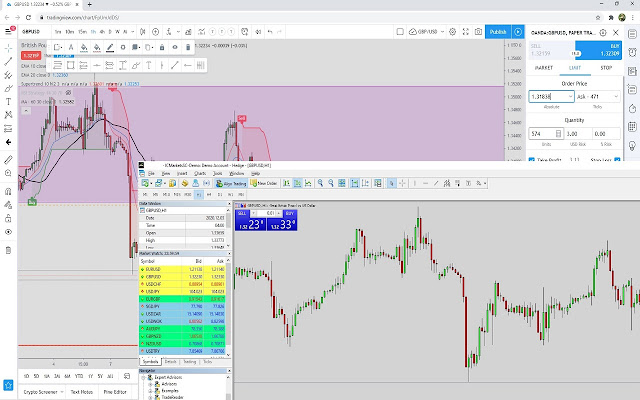This screenshot has width=640, height=400.
Task: Select the trend line tool in TradingView sidebar
Action: coord(8,62)
